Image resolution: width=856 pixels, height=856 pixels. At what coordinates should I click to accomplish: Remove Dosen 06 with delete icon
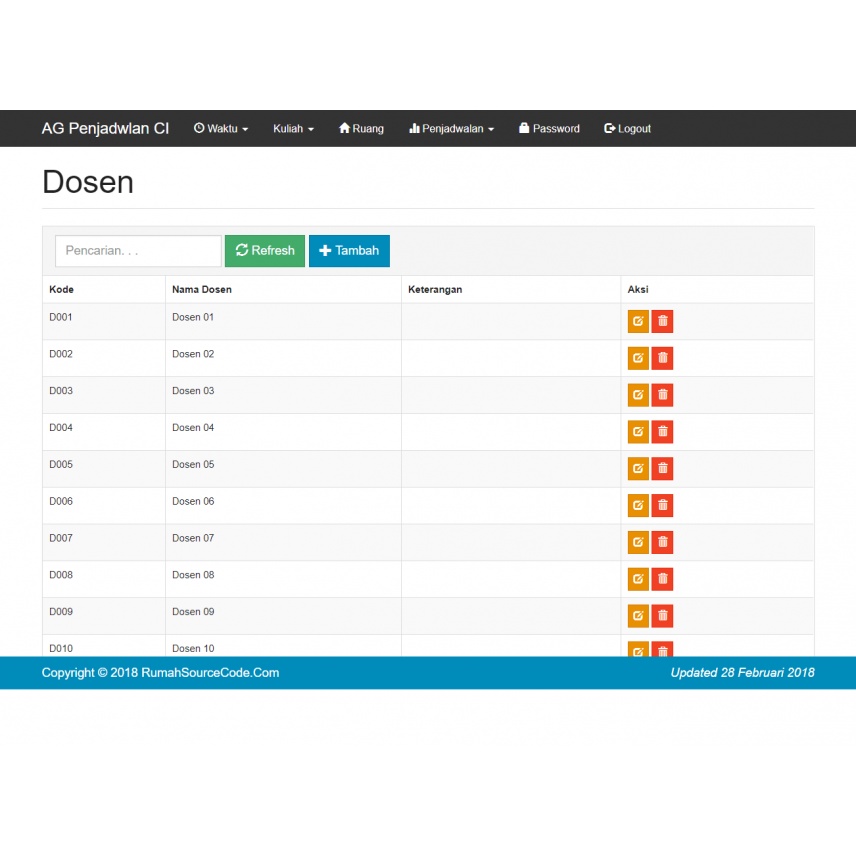click(662, 506)
